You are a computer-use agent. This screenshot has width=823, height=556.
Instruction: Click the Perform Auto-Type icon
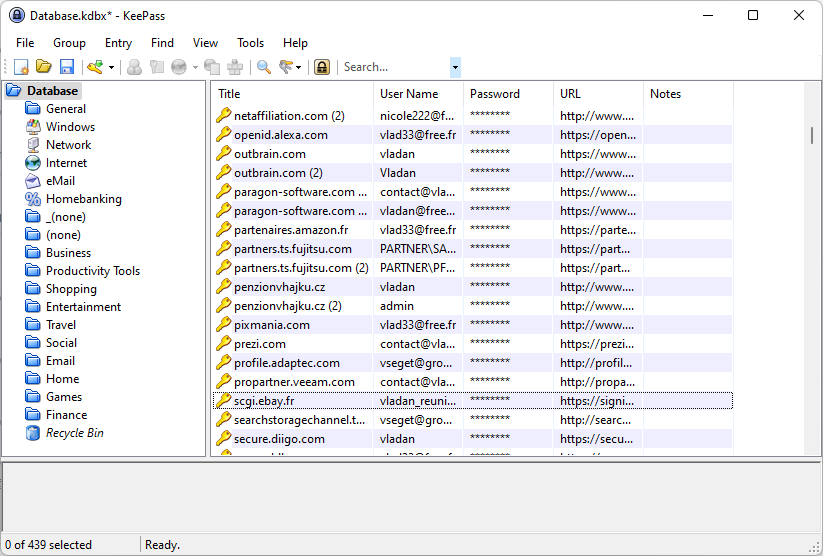(x=235, y=67)
